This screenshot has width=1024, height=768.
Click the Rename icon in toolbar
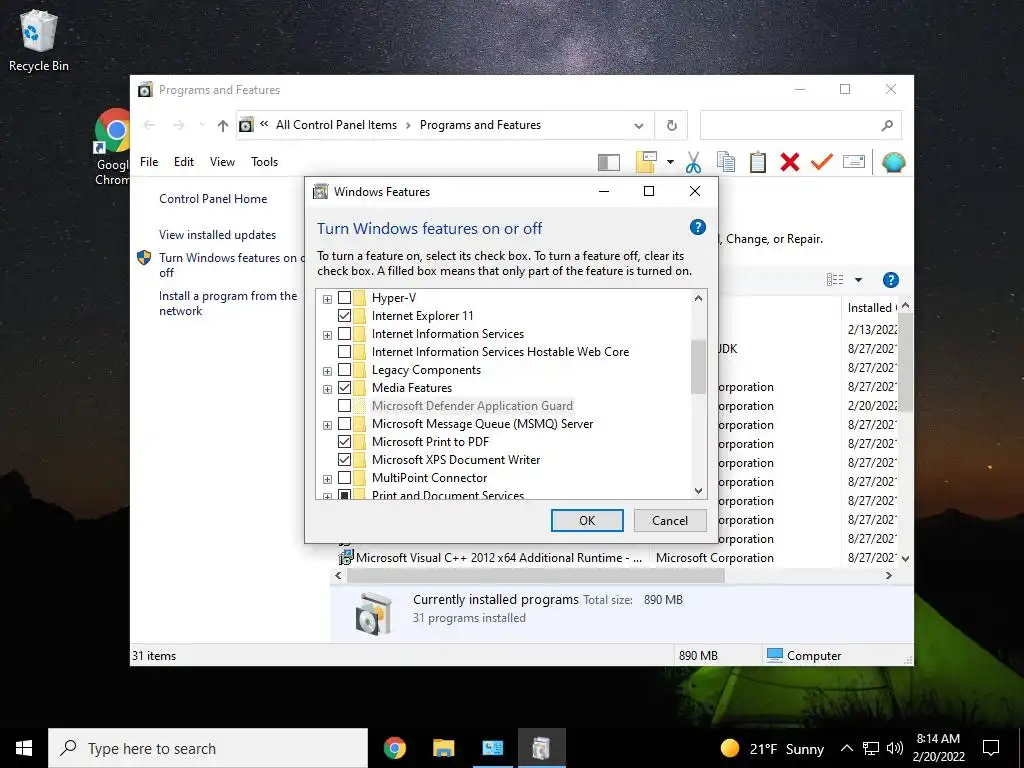854,161
